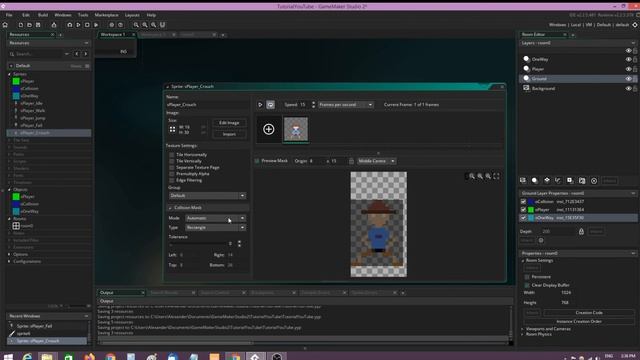Click the Stop toolbar icon
This screenshot has width=640, height=360.
[87, 25]
